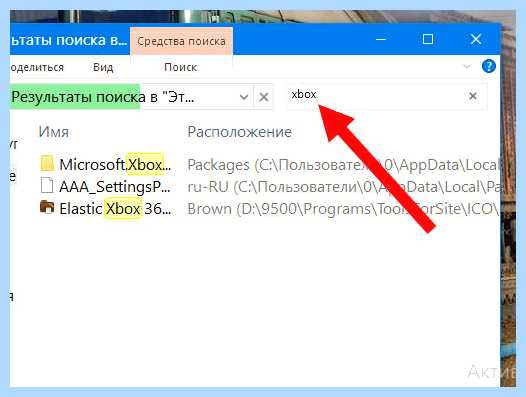Open the Поиск ribbon tab
Viewport: 526px width, 397px height.
180,67
